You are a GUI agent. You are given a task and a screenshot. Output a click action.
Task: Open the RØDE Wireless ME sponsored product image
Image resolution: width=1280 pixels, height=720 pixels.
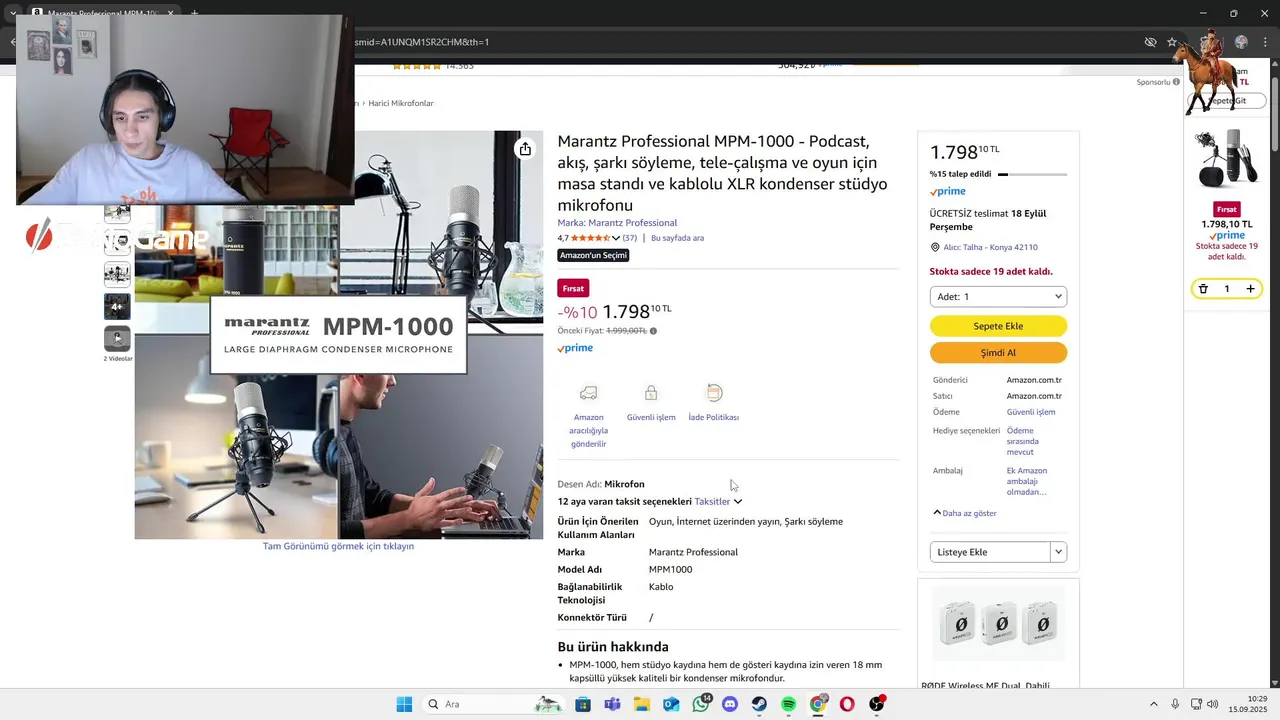[x=998, y=625]
